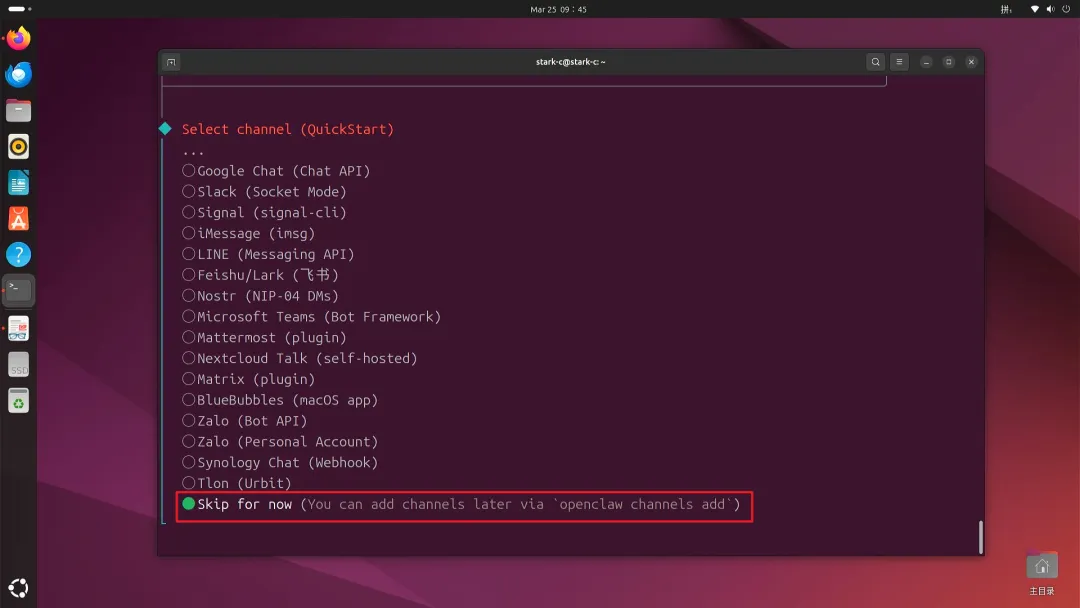Open the Home folder desktop icon
This screenshot has width=1080, height=608.
1041,572
